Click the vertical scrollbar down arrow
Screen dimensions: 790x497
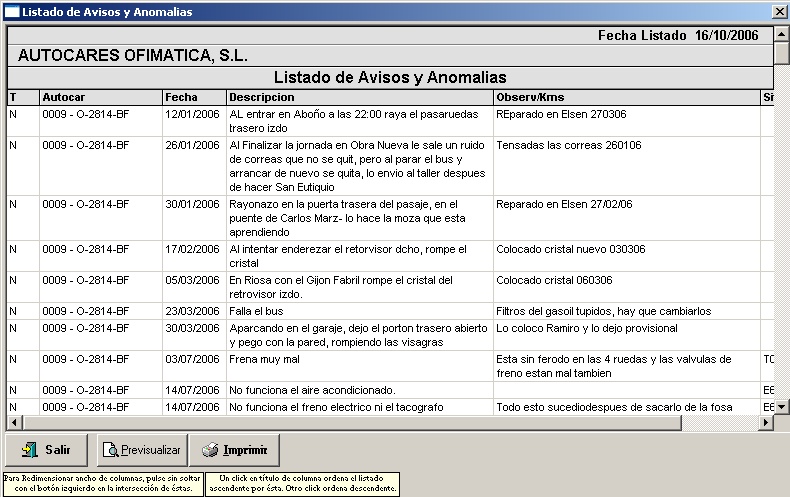pos(781,407)
